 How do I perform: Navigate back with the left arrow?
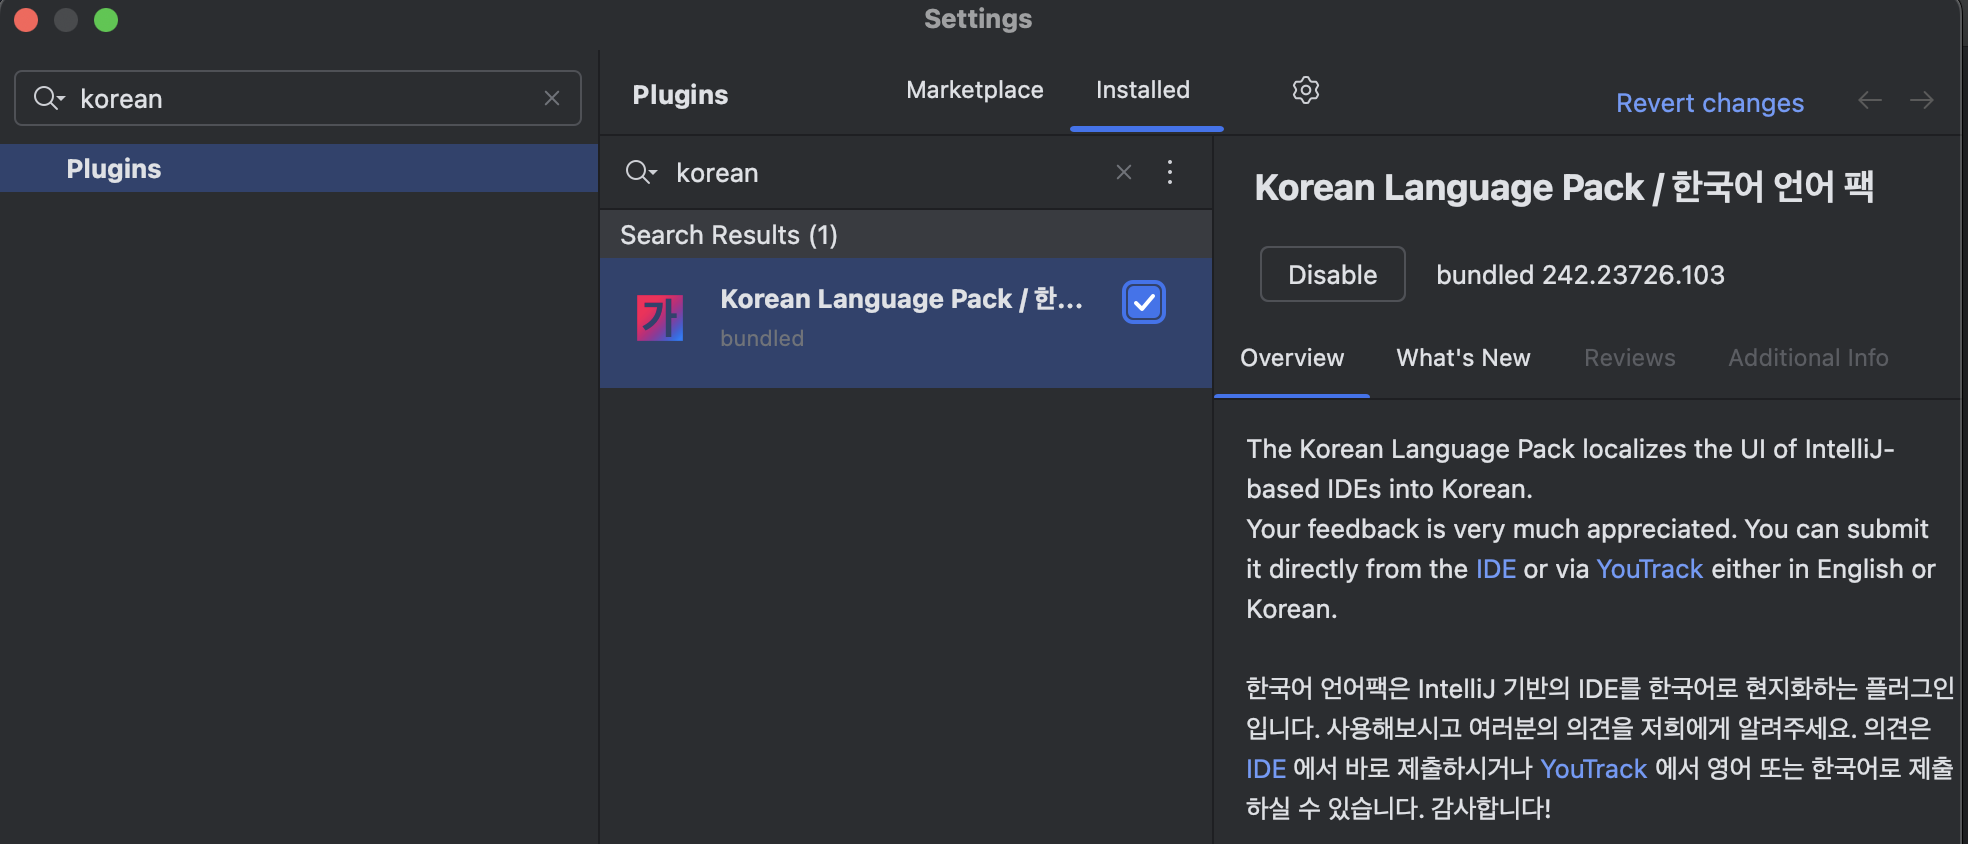coord(1870,100)
